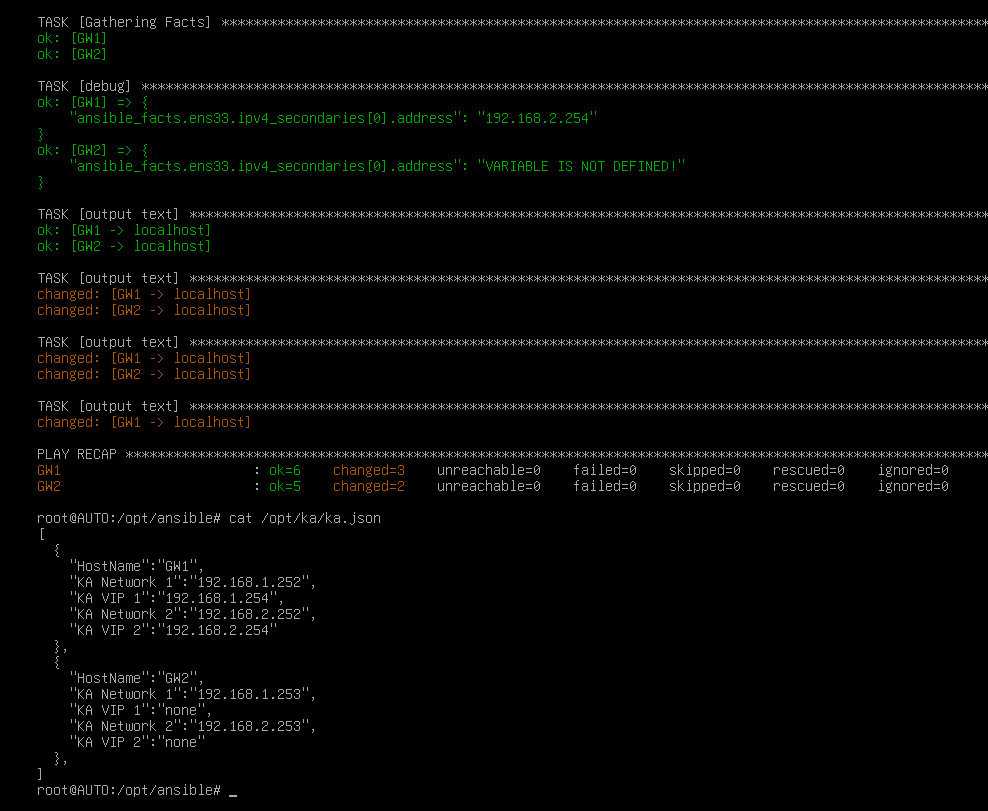Click the last root@AUTO:/opt/ansible# prompt

point(129,790)
